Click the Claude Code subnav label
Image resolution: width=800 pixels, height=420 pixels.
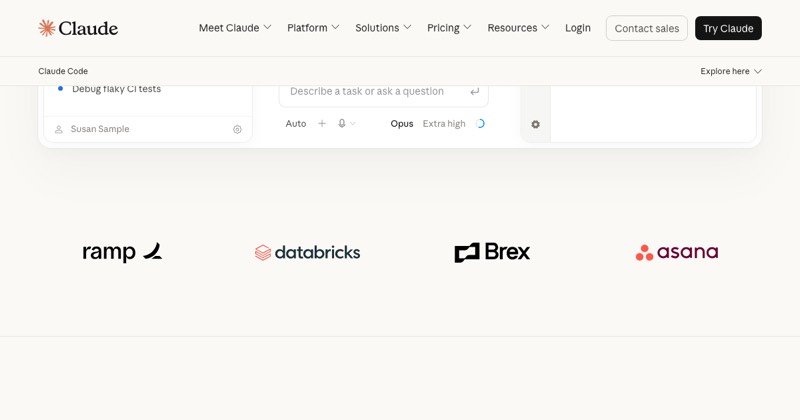coord(63,71)
